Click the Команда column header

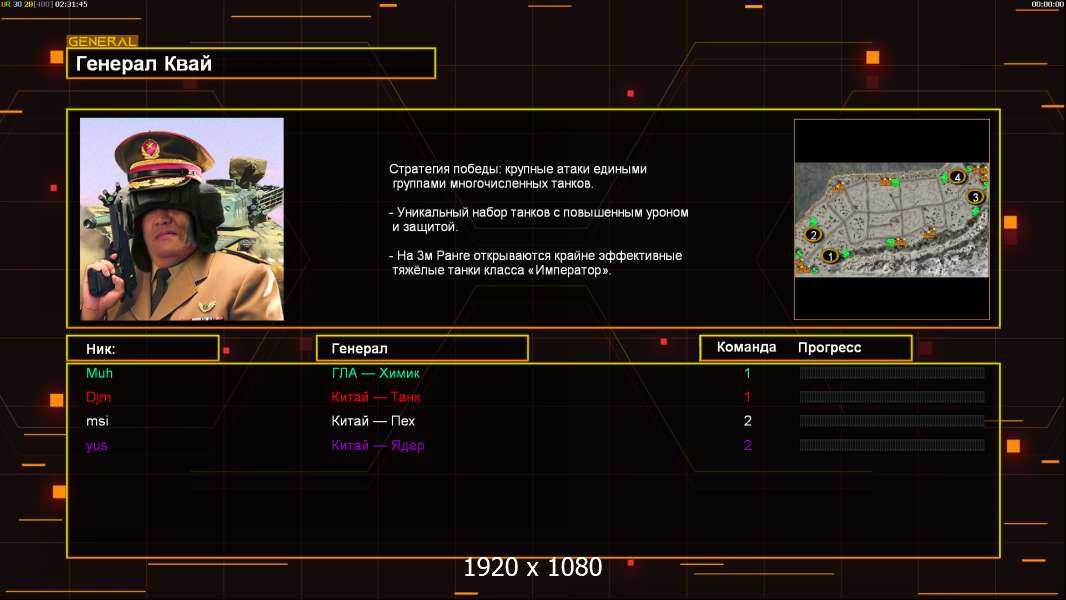[x=746, y=348]
